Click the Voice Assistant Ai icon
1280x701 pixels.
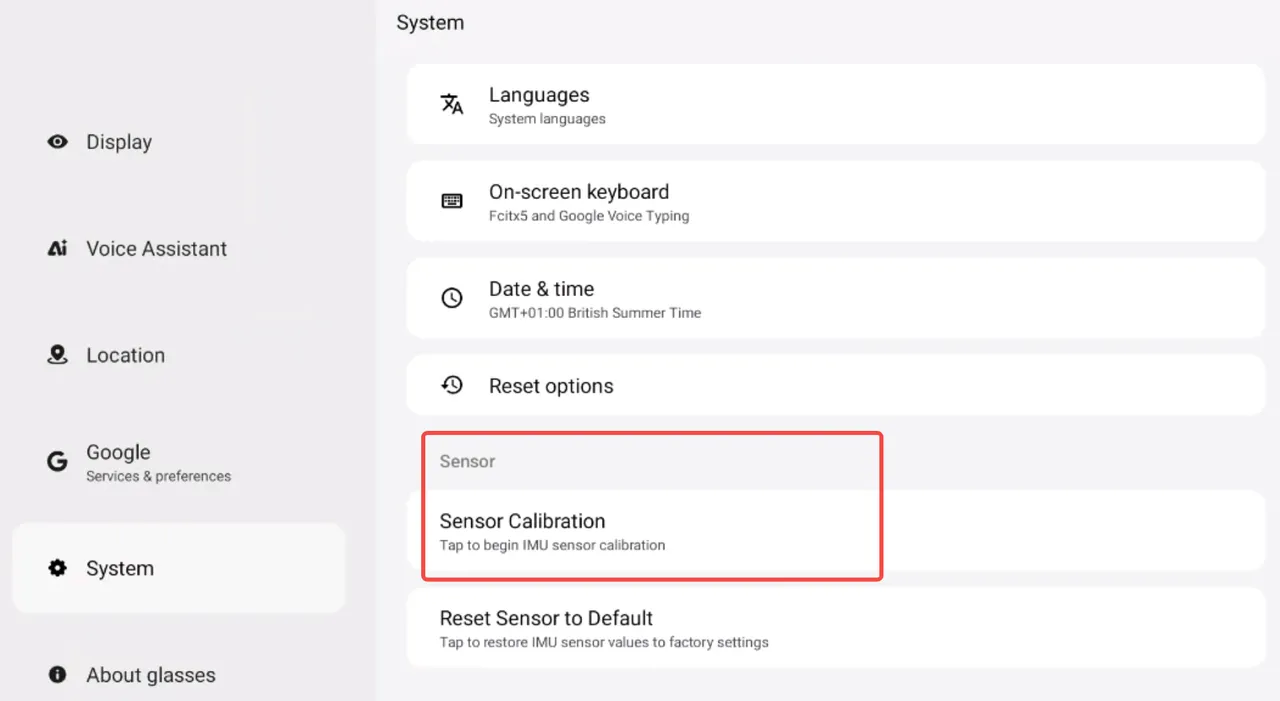58,249
